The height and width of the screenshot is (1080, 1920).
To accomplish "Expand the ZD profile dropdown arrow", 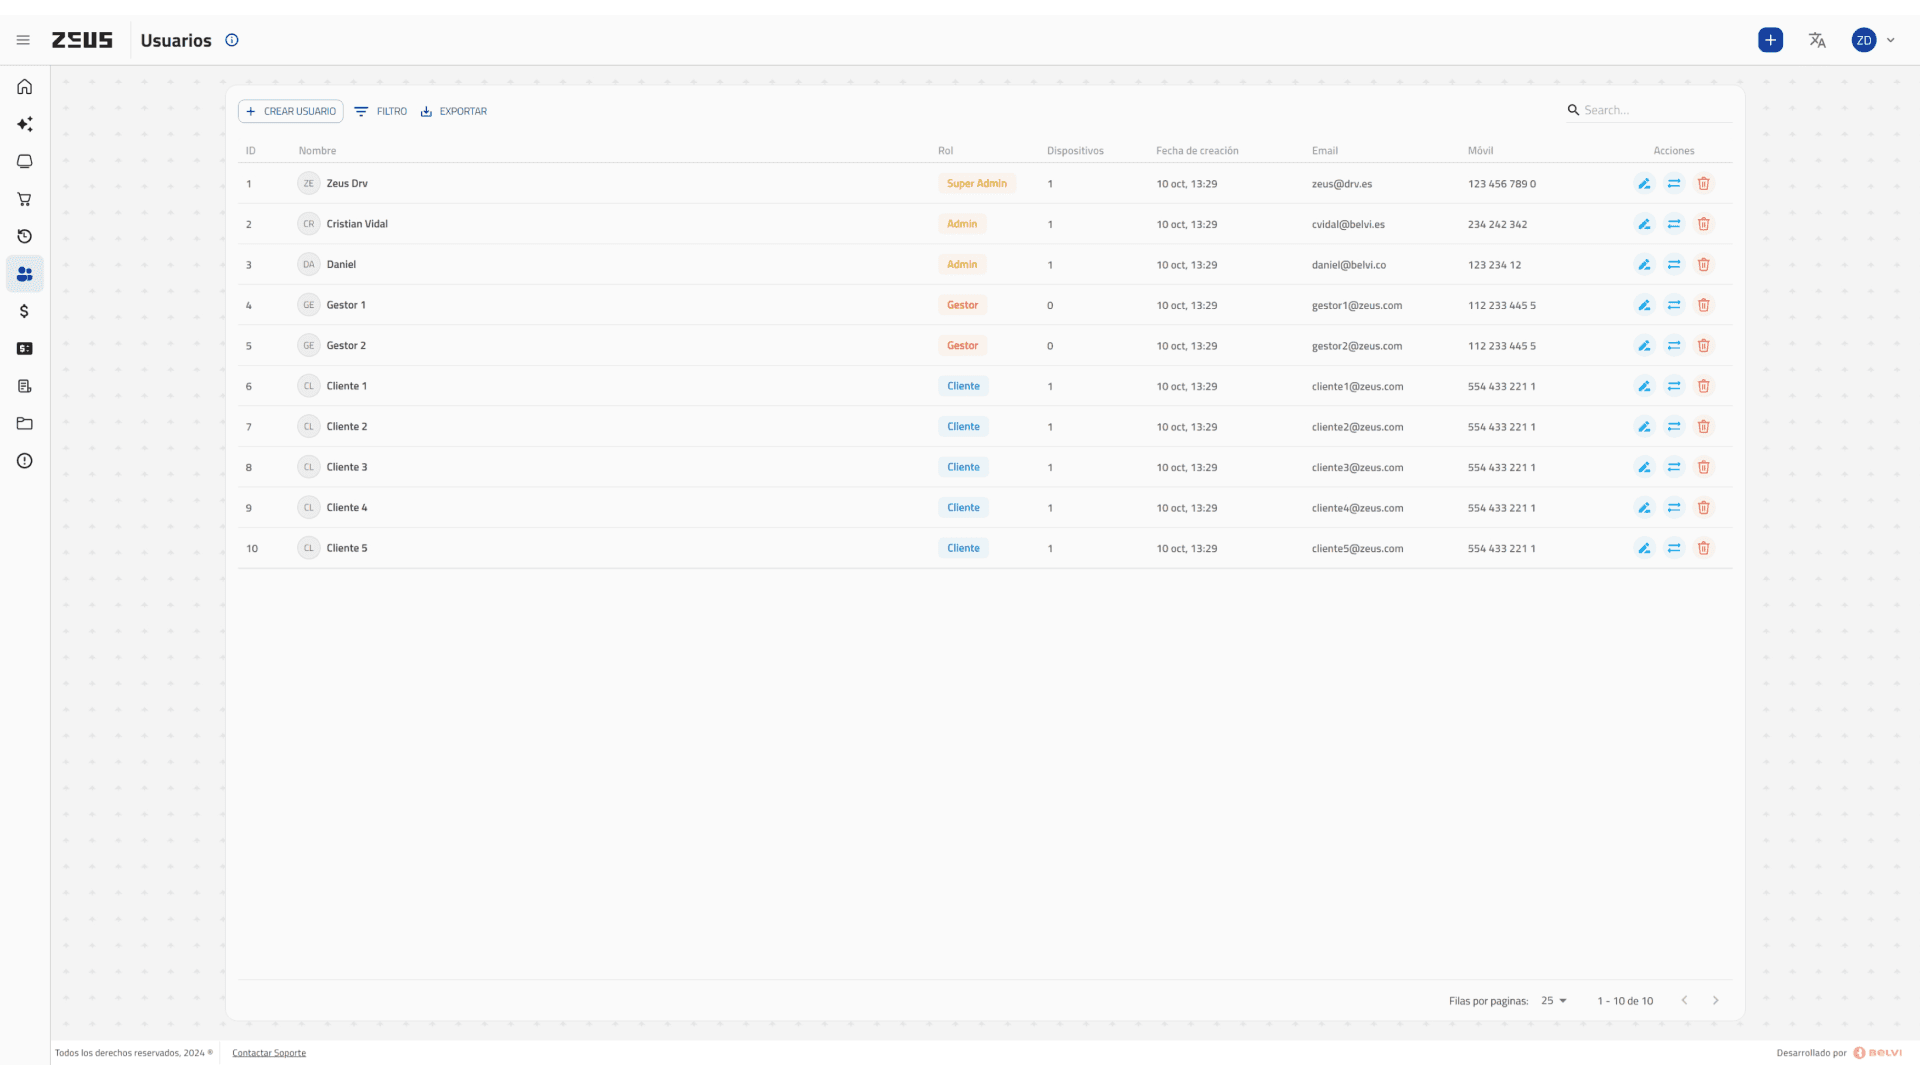I will click(1890, 40).
